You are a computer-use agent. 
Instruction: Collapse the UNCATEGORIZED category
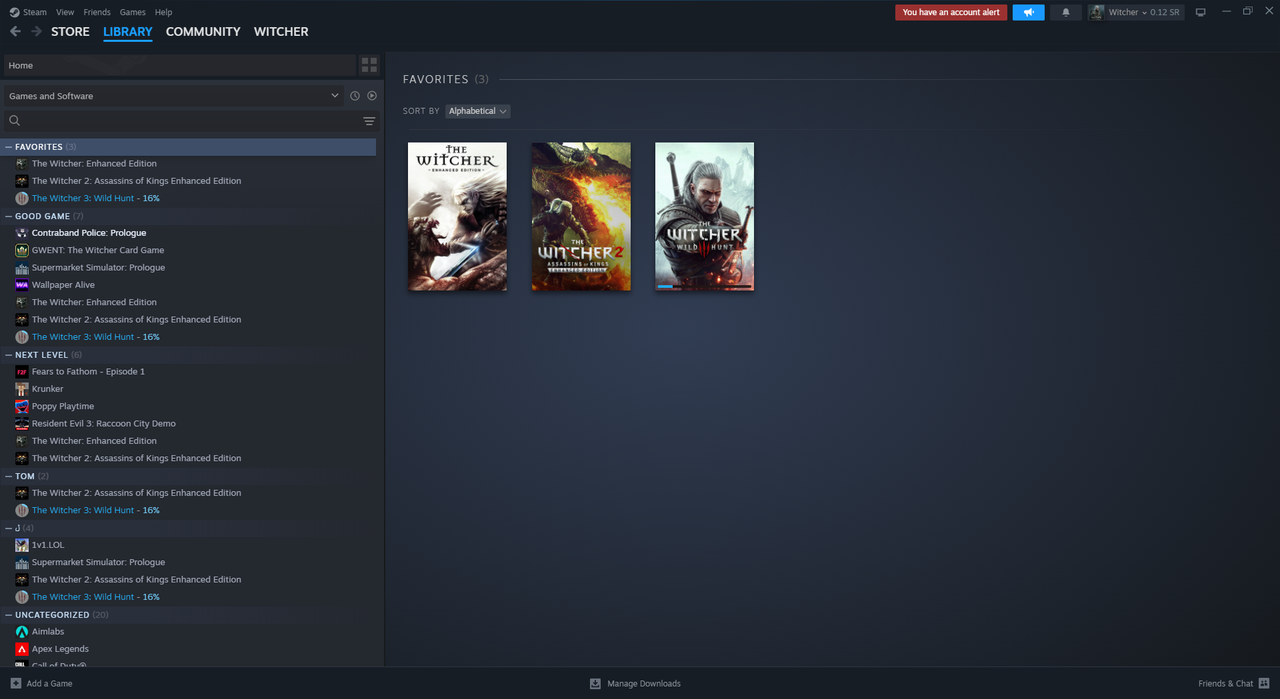coord(8,615)
